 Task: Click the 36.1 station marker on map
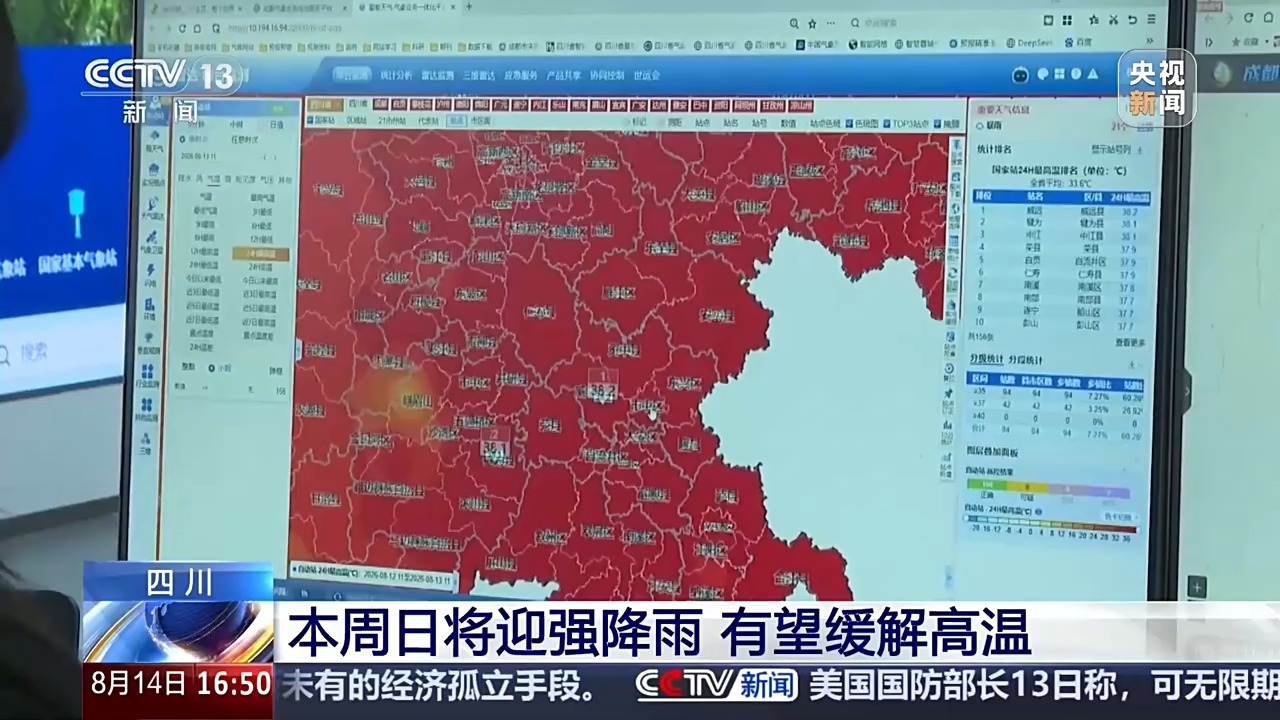pos(496,446)
